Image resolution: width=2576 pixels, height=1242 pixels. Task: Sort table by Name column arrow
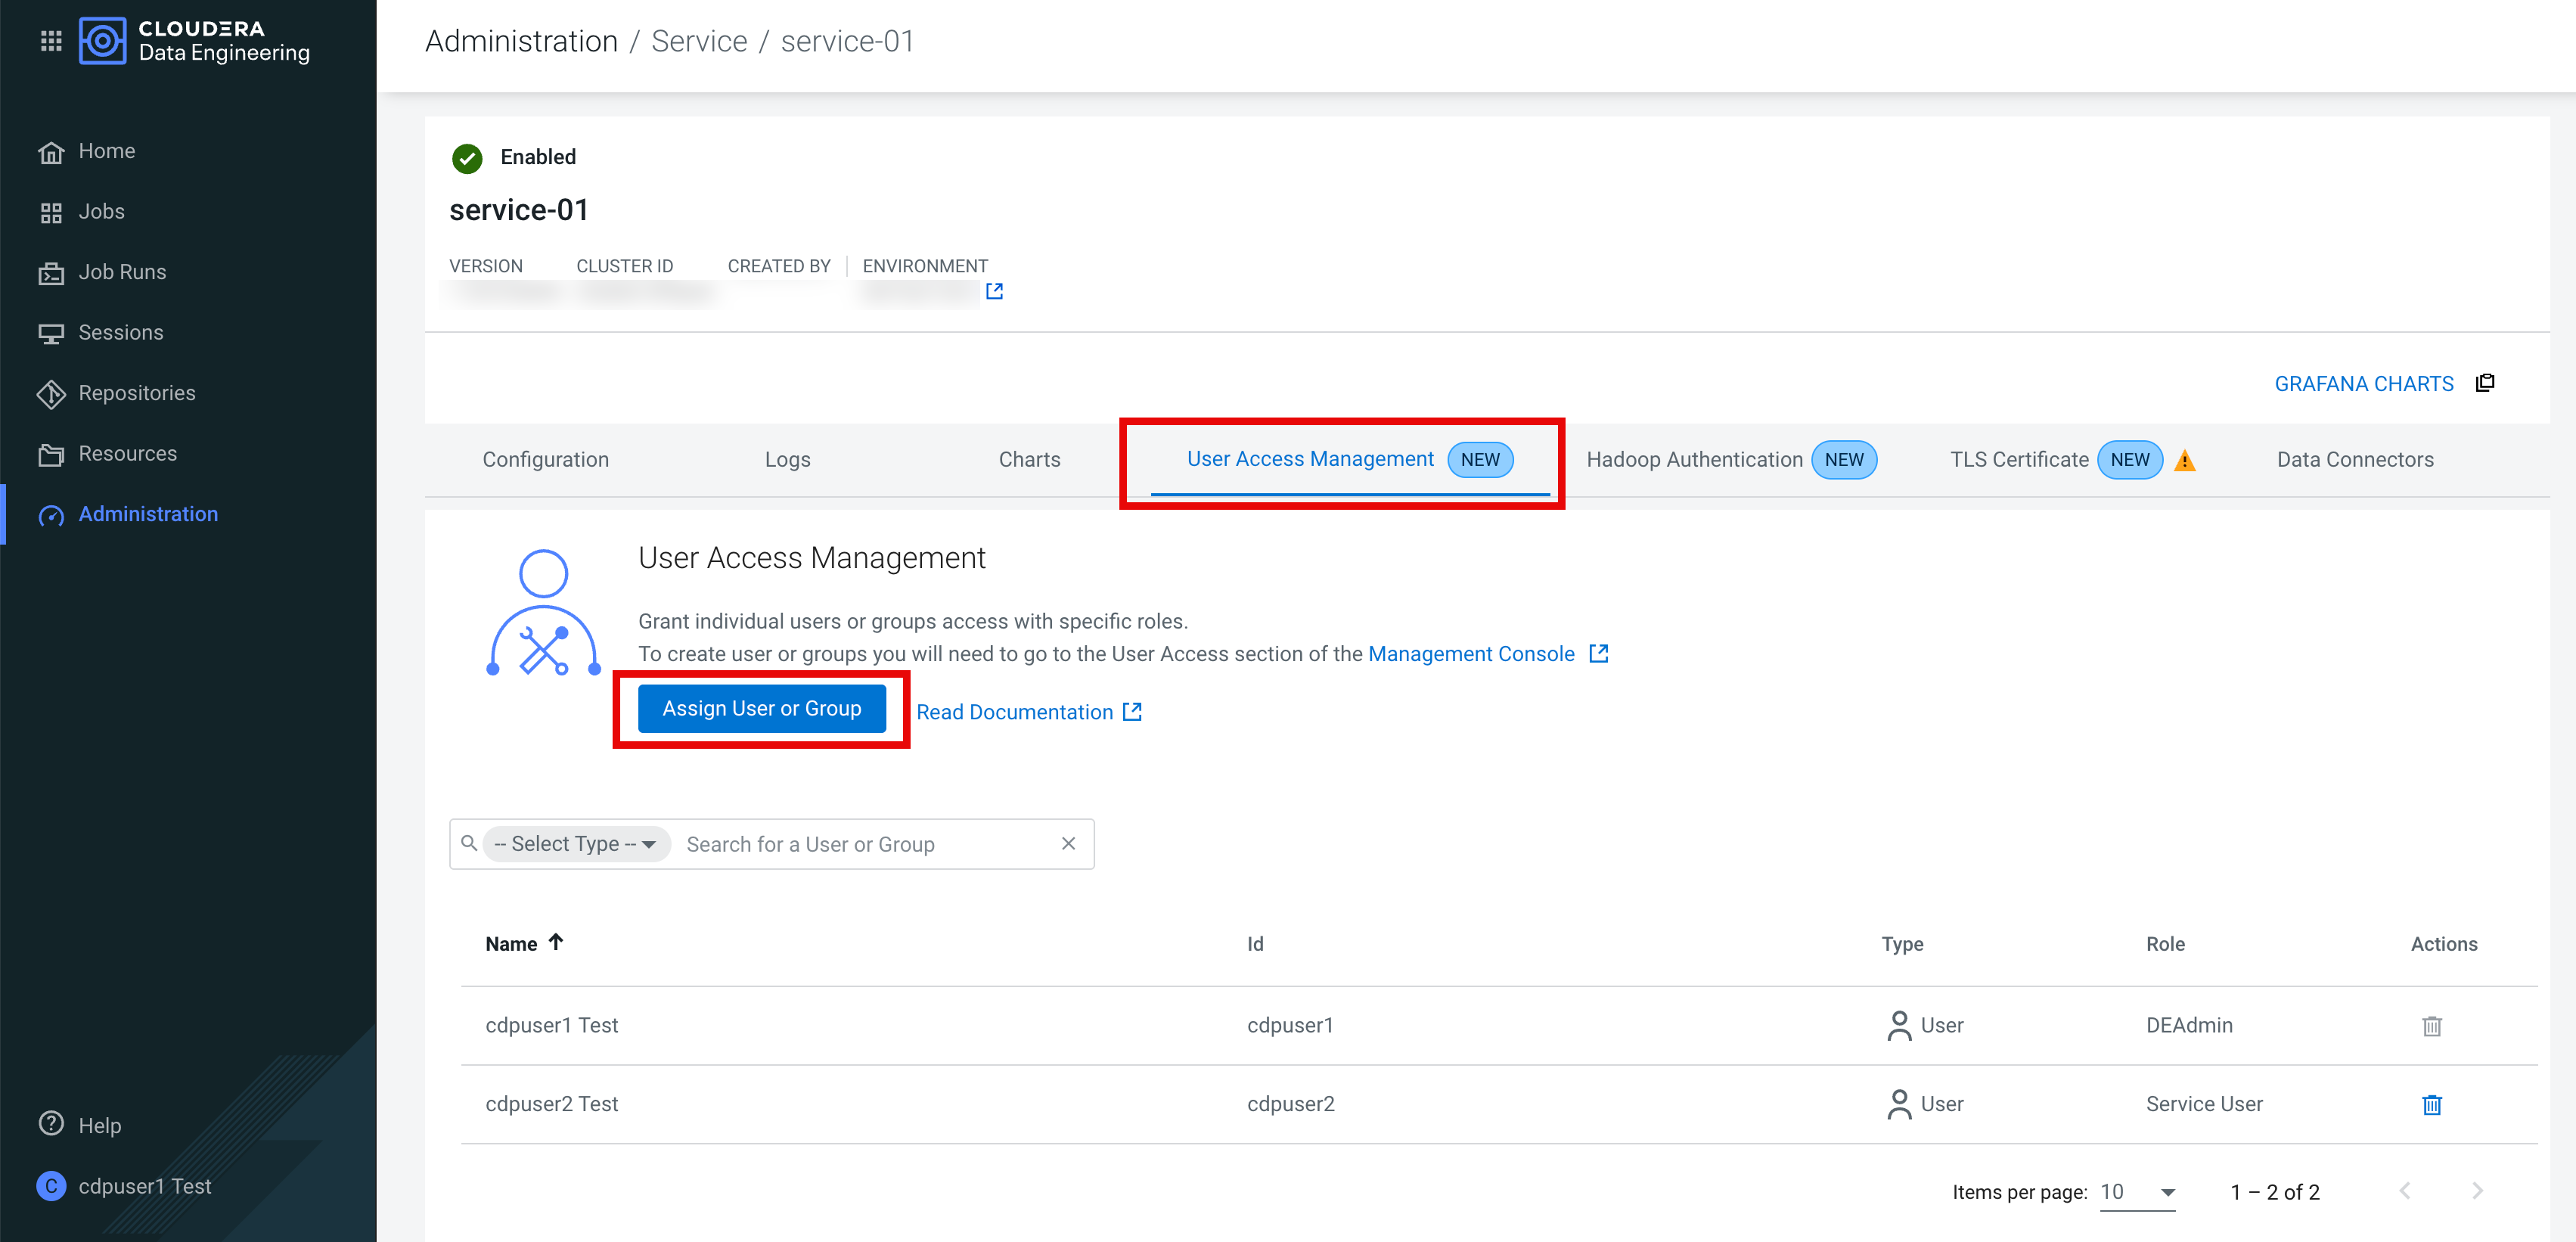tap(556, 941)
